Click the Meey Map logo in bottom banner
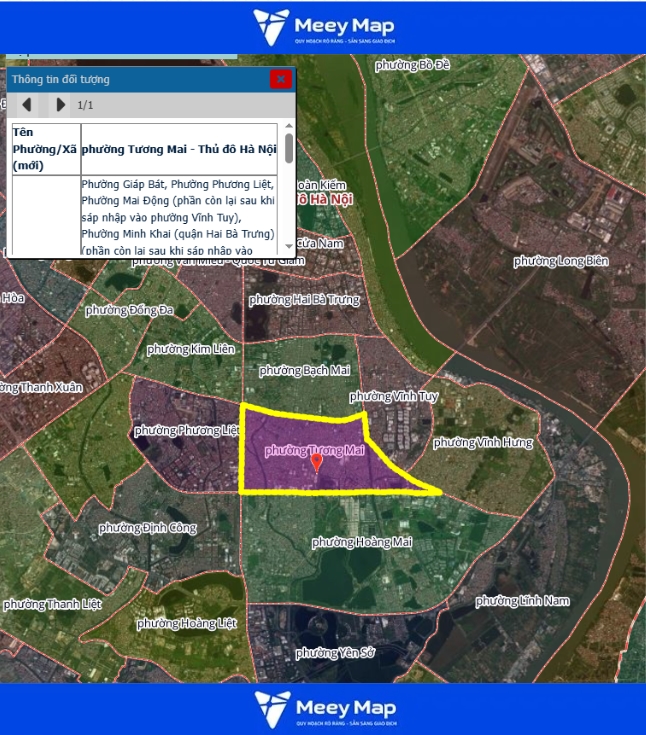This screenshot has width=646, height=735. pos(323,708)
